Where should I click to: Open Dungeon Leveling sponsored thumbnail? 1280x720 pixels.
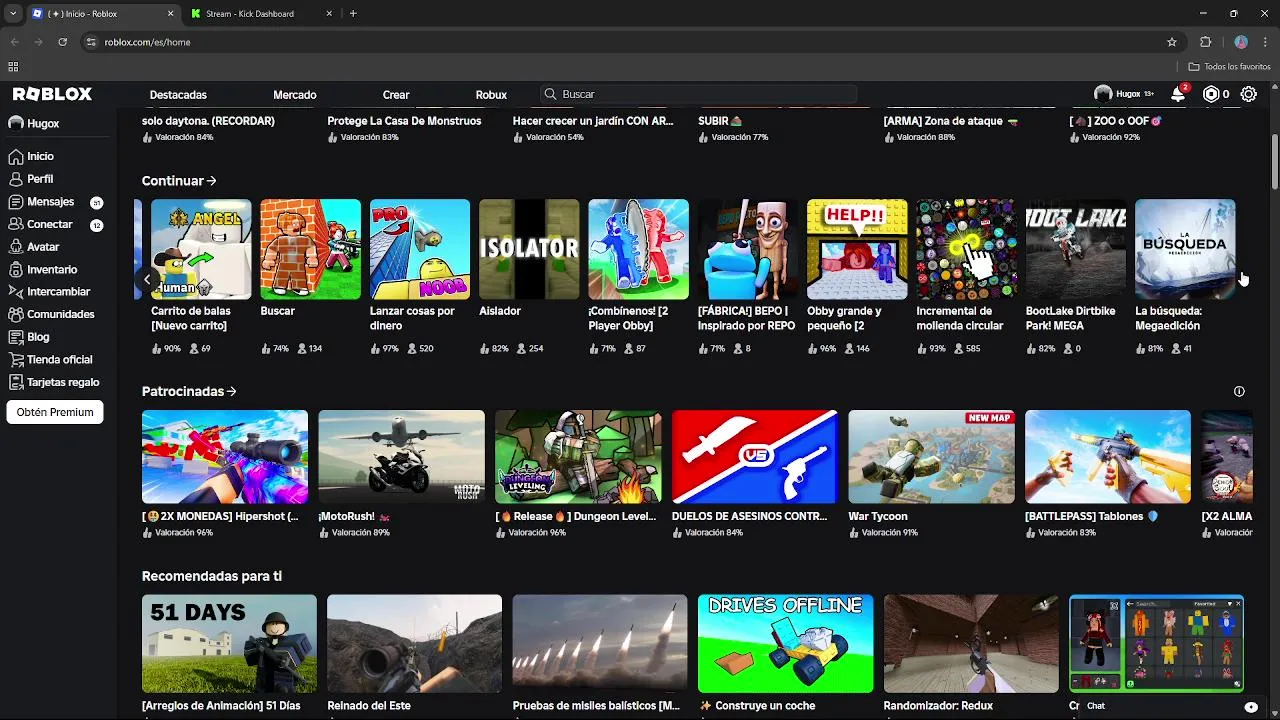tap(578, 457)
